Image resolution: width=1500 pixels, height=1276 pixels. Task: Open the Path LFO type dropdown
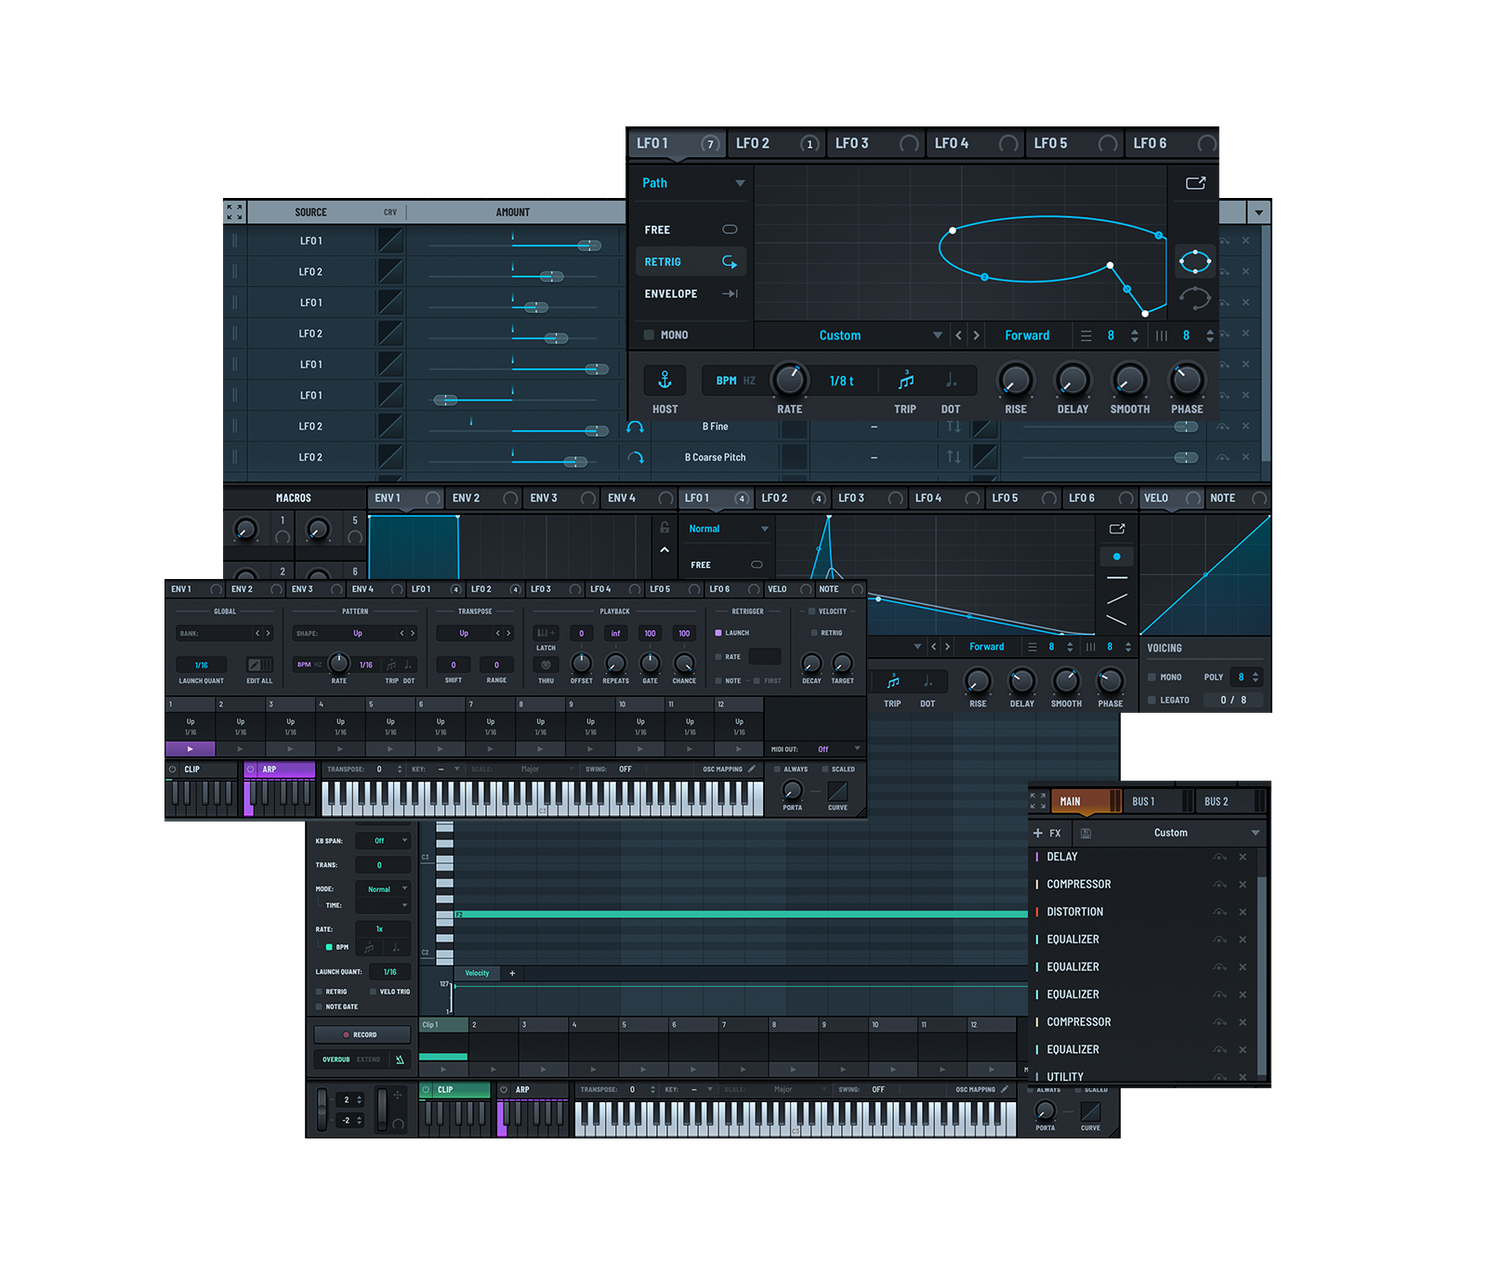pos(740,183)
